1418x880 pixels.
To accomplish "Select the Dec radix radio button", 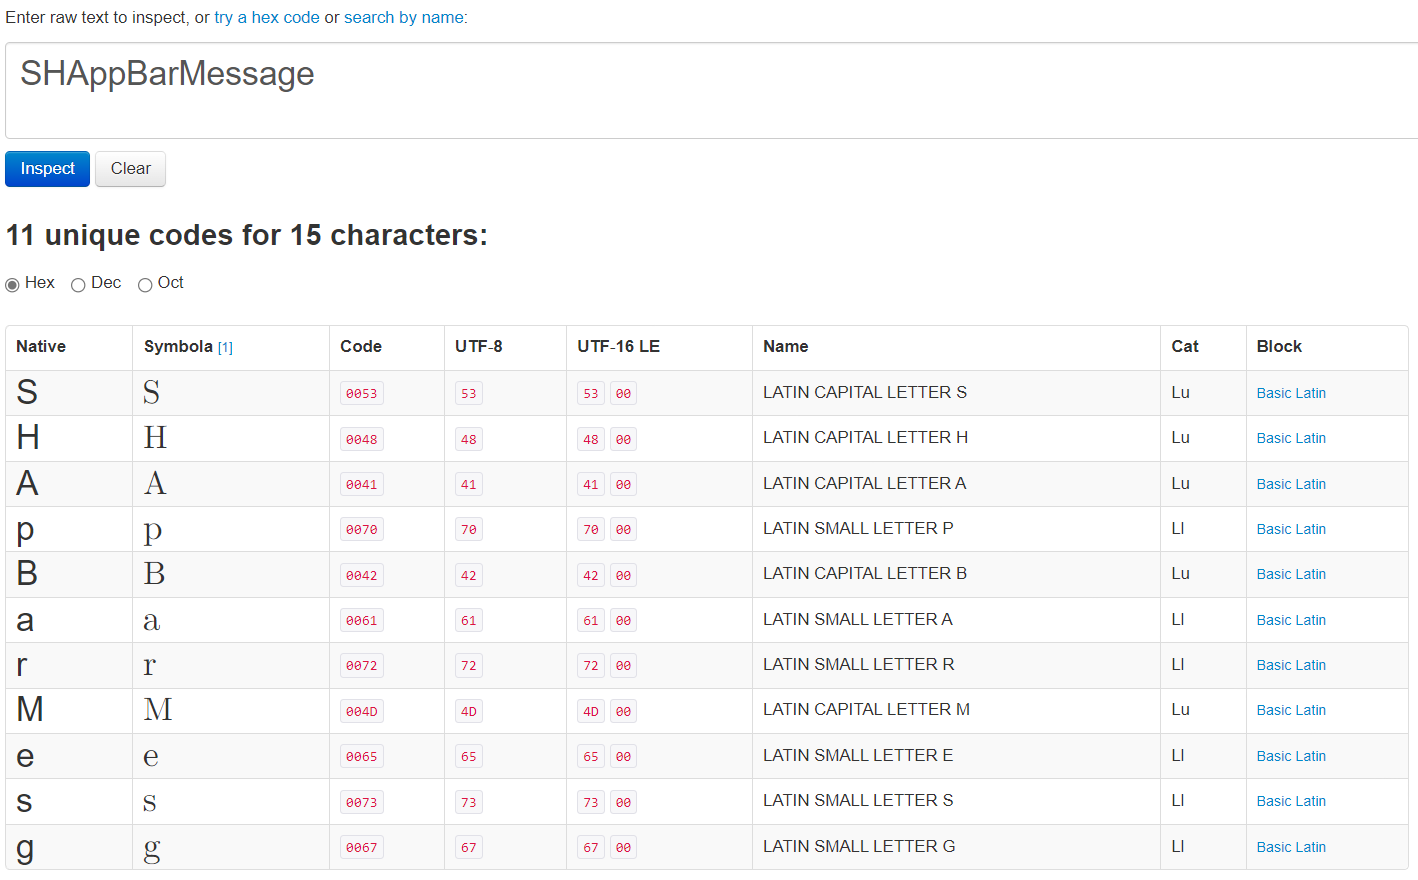I will 78,284.
